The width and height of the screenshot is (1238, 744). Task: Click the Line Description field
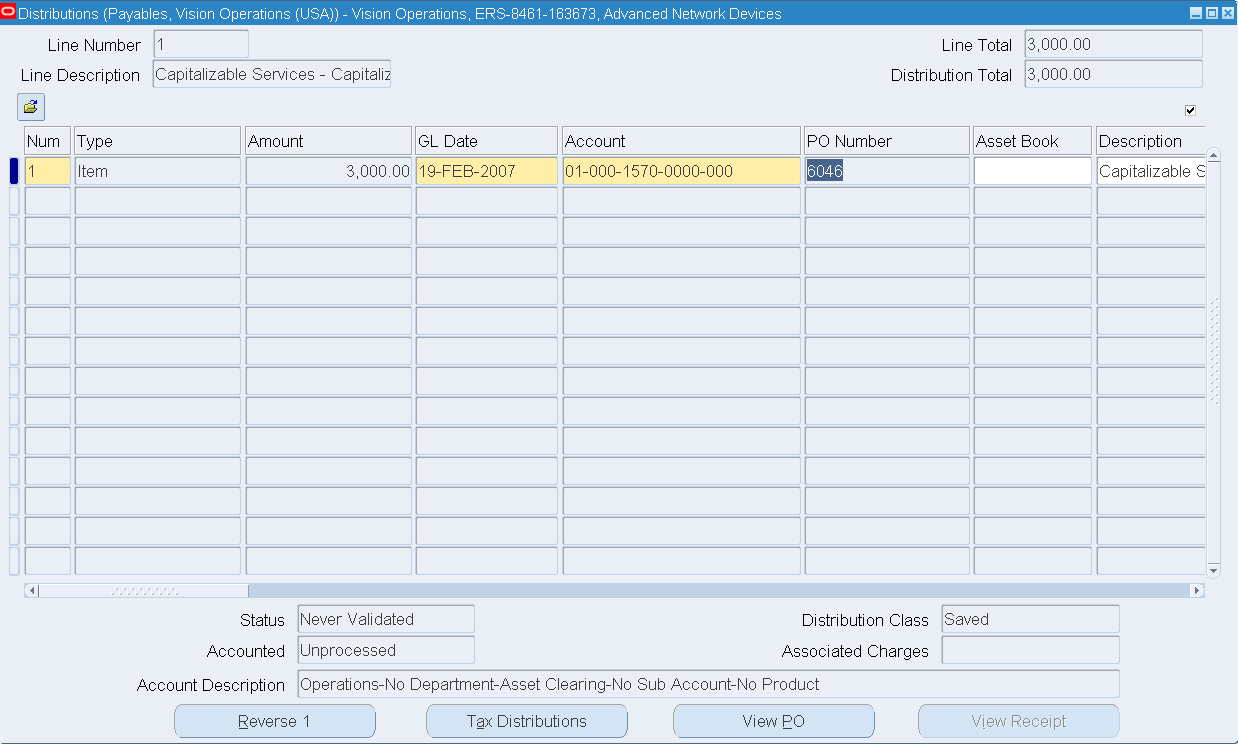tap(272, 74)
